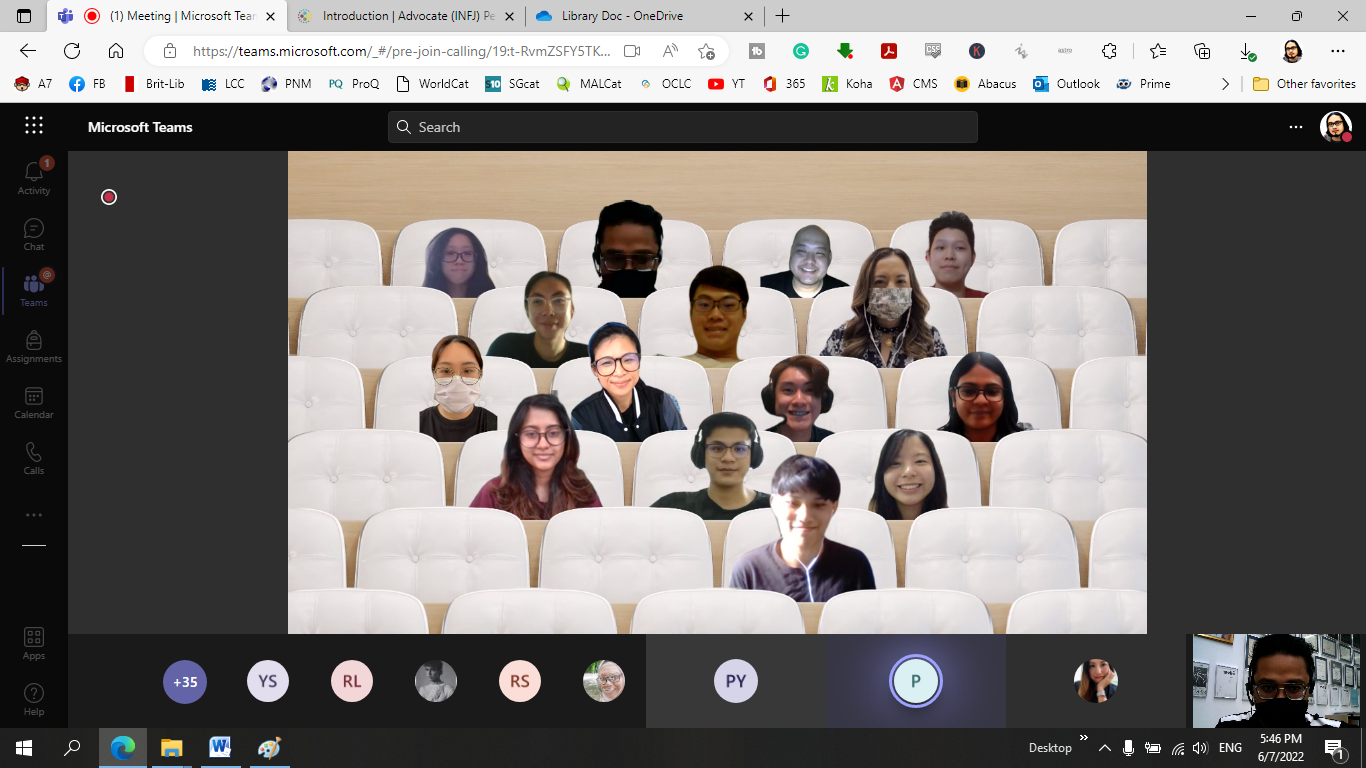Go back in the browser

(28, 51)
